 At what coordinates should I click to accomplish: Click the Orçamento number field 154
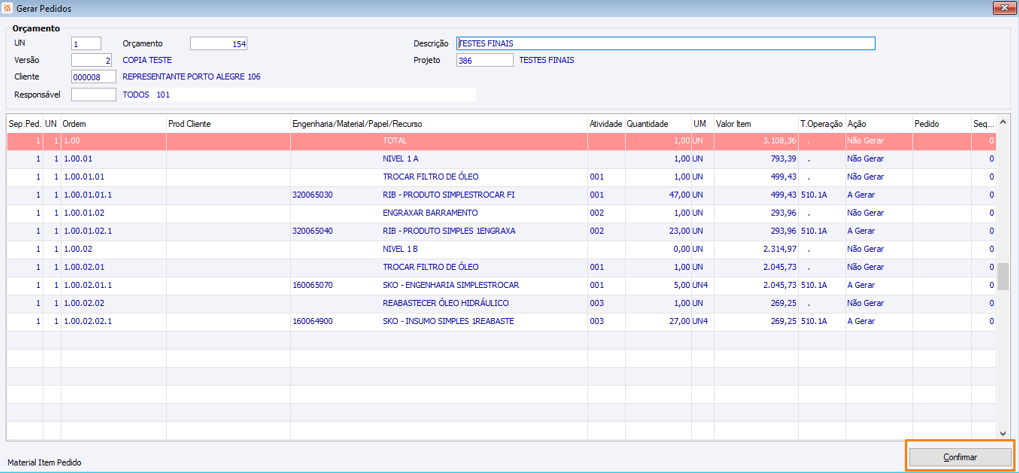[x=219, y=44]
